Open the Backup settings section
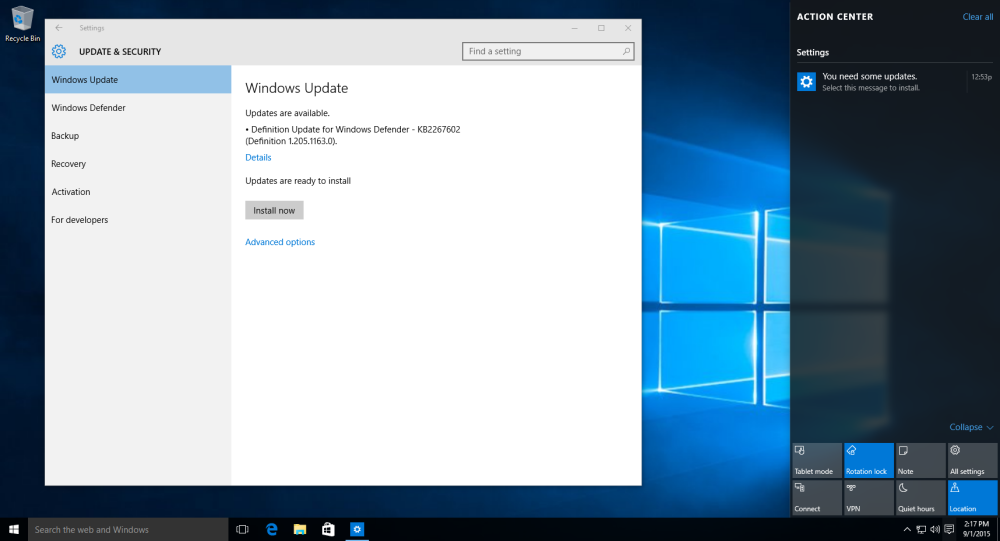The image size is (1000, 541). tap(138, 136)
